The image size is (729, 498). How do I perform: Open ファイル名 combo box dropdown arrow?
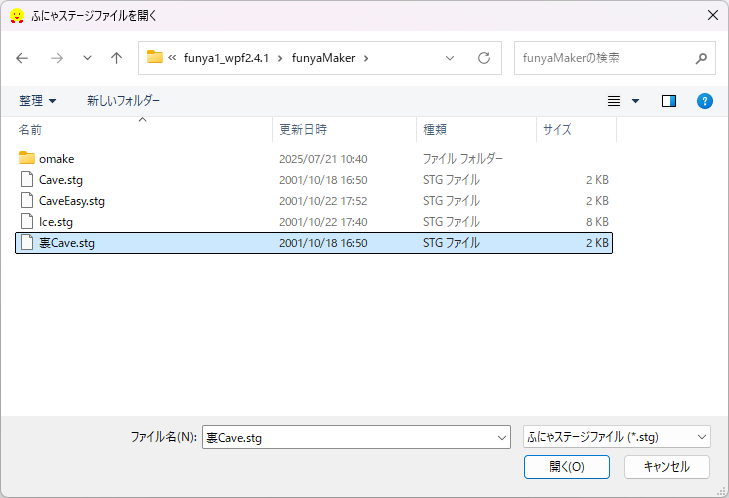click(502, 438)
